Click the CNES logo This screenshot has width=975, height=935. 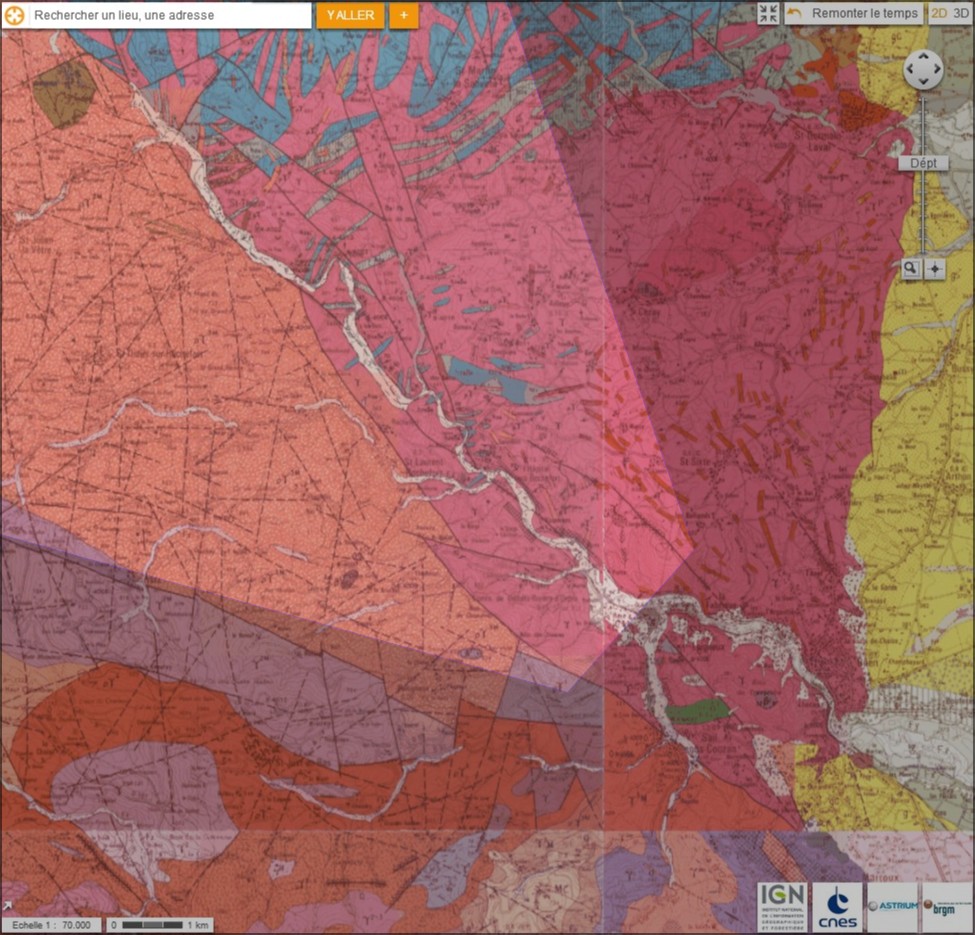[x=836, y=906]
